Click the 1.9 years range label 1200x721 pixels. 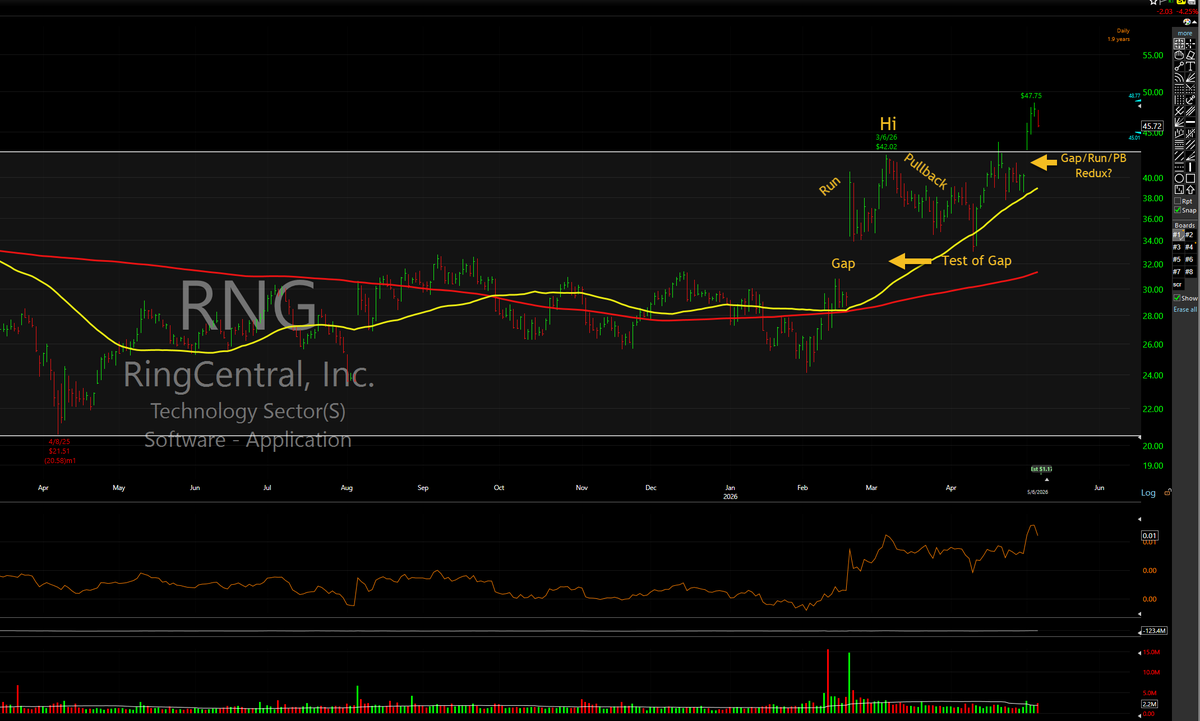[x=1119, y=39]
